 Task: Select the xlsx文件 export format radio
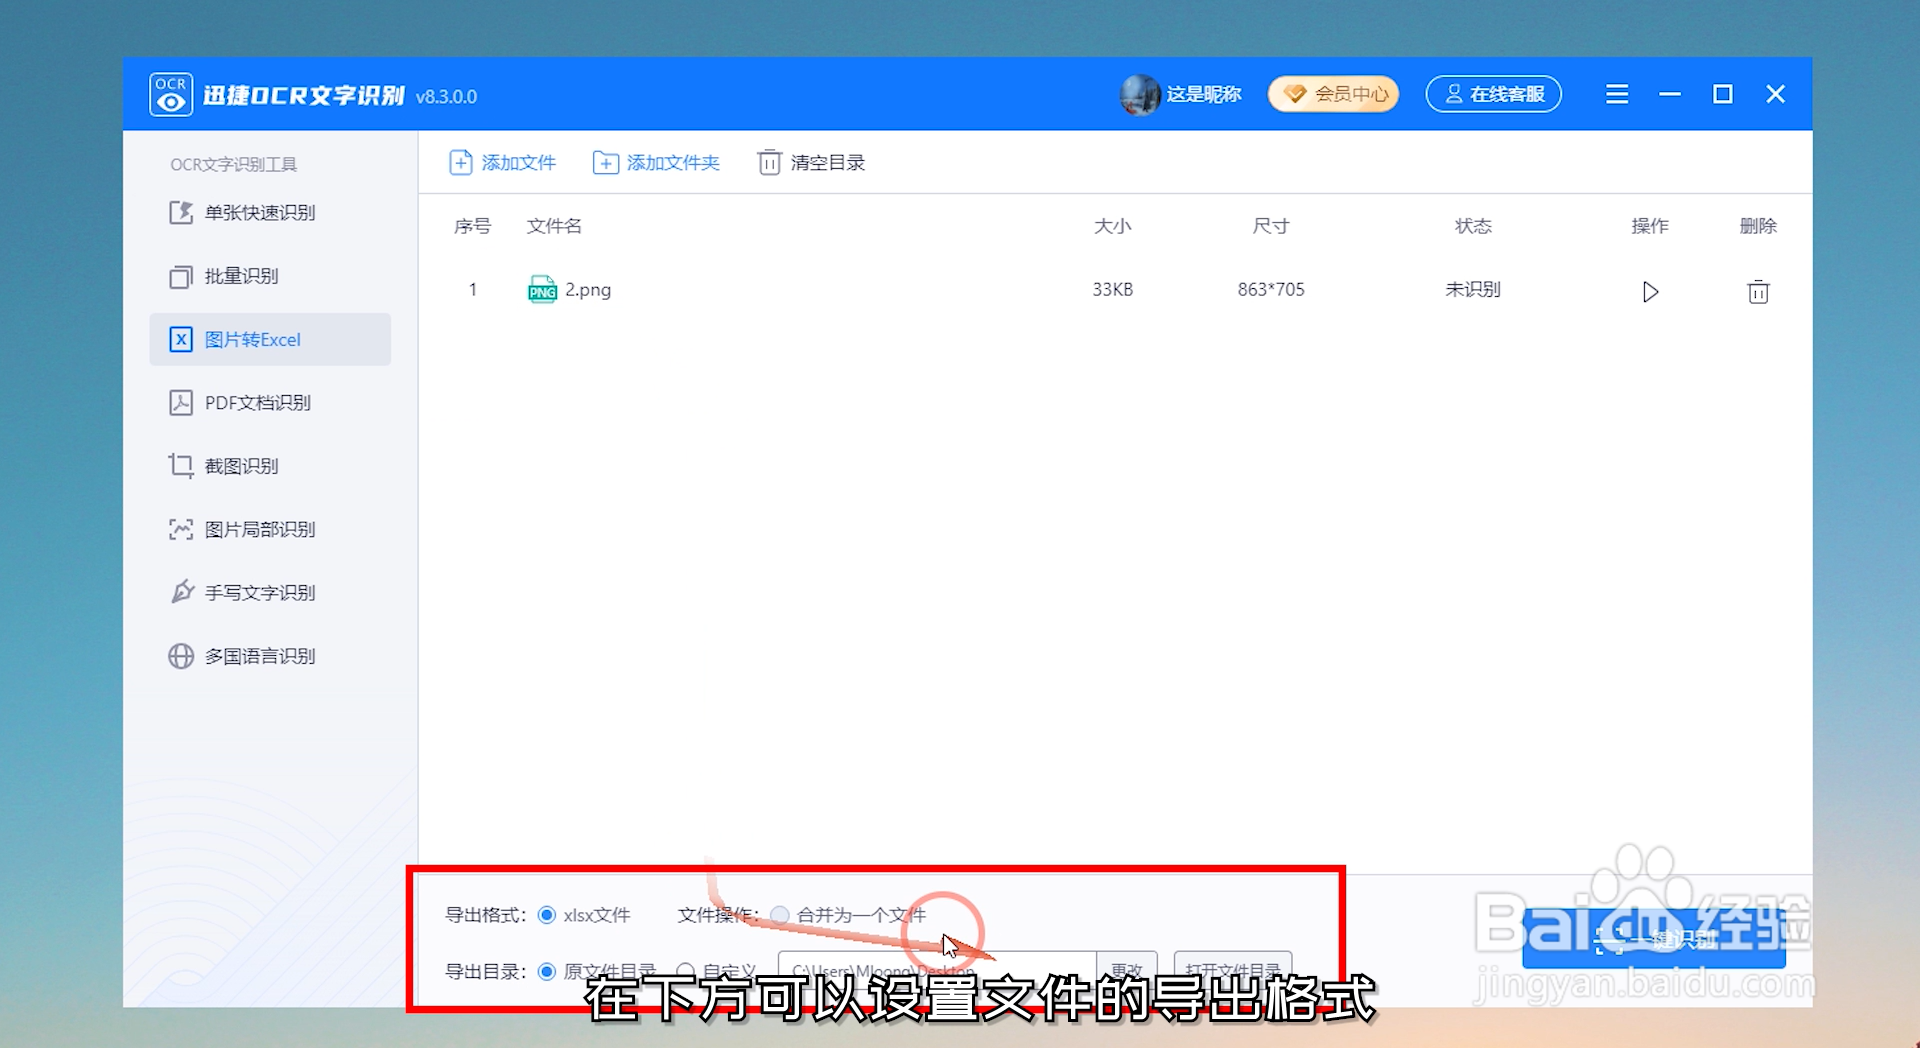[x=547, y=915]
